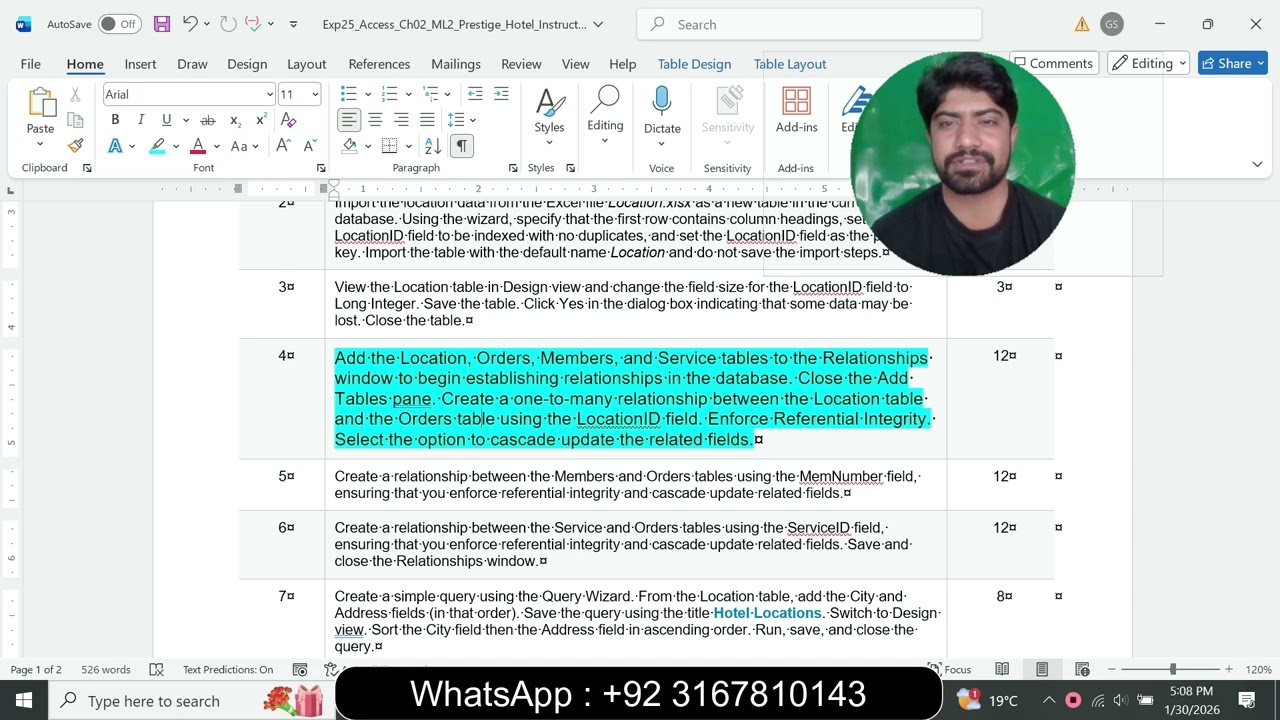Toggle Superscript formatting
The width and height of the screenshot is (1280, 720).
point(261,120)
